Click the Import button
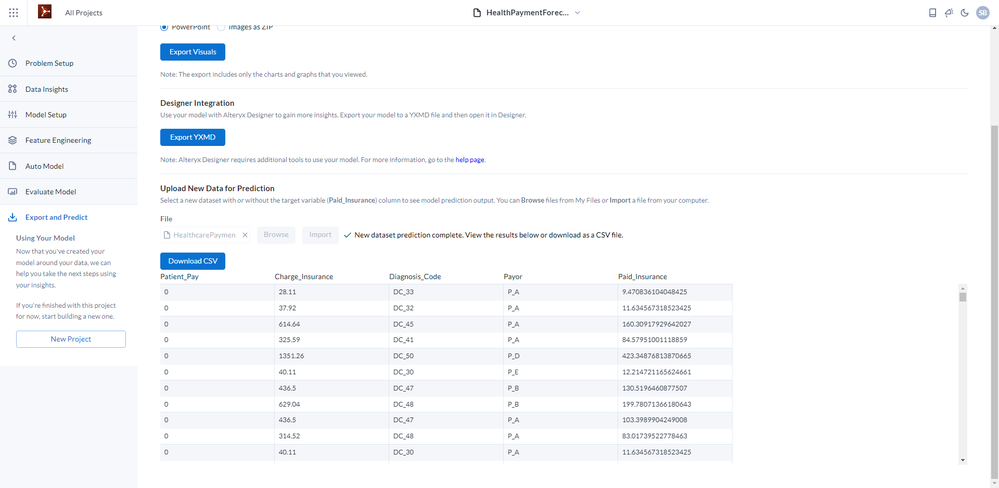Screen dimensions: 999x488 [x=320, y=235]
